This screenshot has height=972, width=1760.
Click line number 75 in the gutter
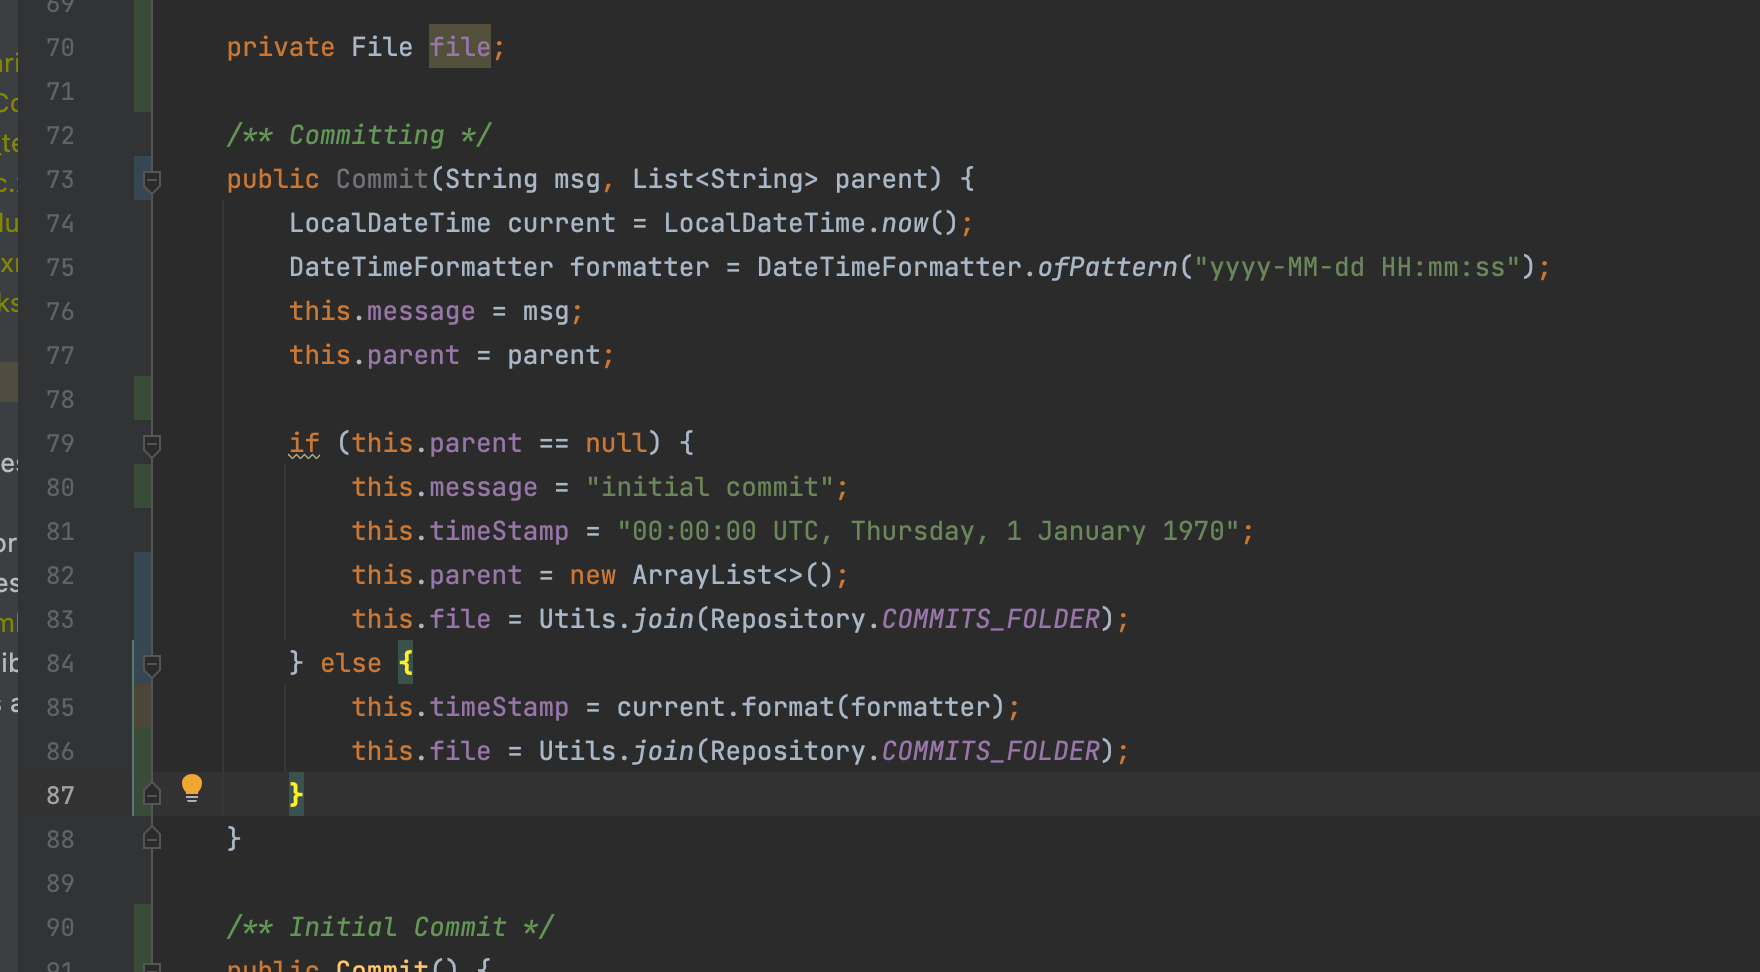coord(60,268)
